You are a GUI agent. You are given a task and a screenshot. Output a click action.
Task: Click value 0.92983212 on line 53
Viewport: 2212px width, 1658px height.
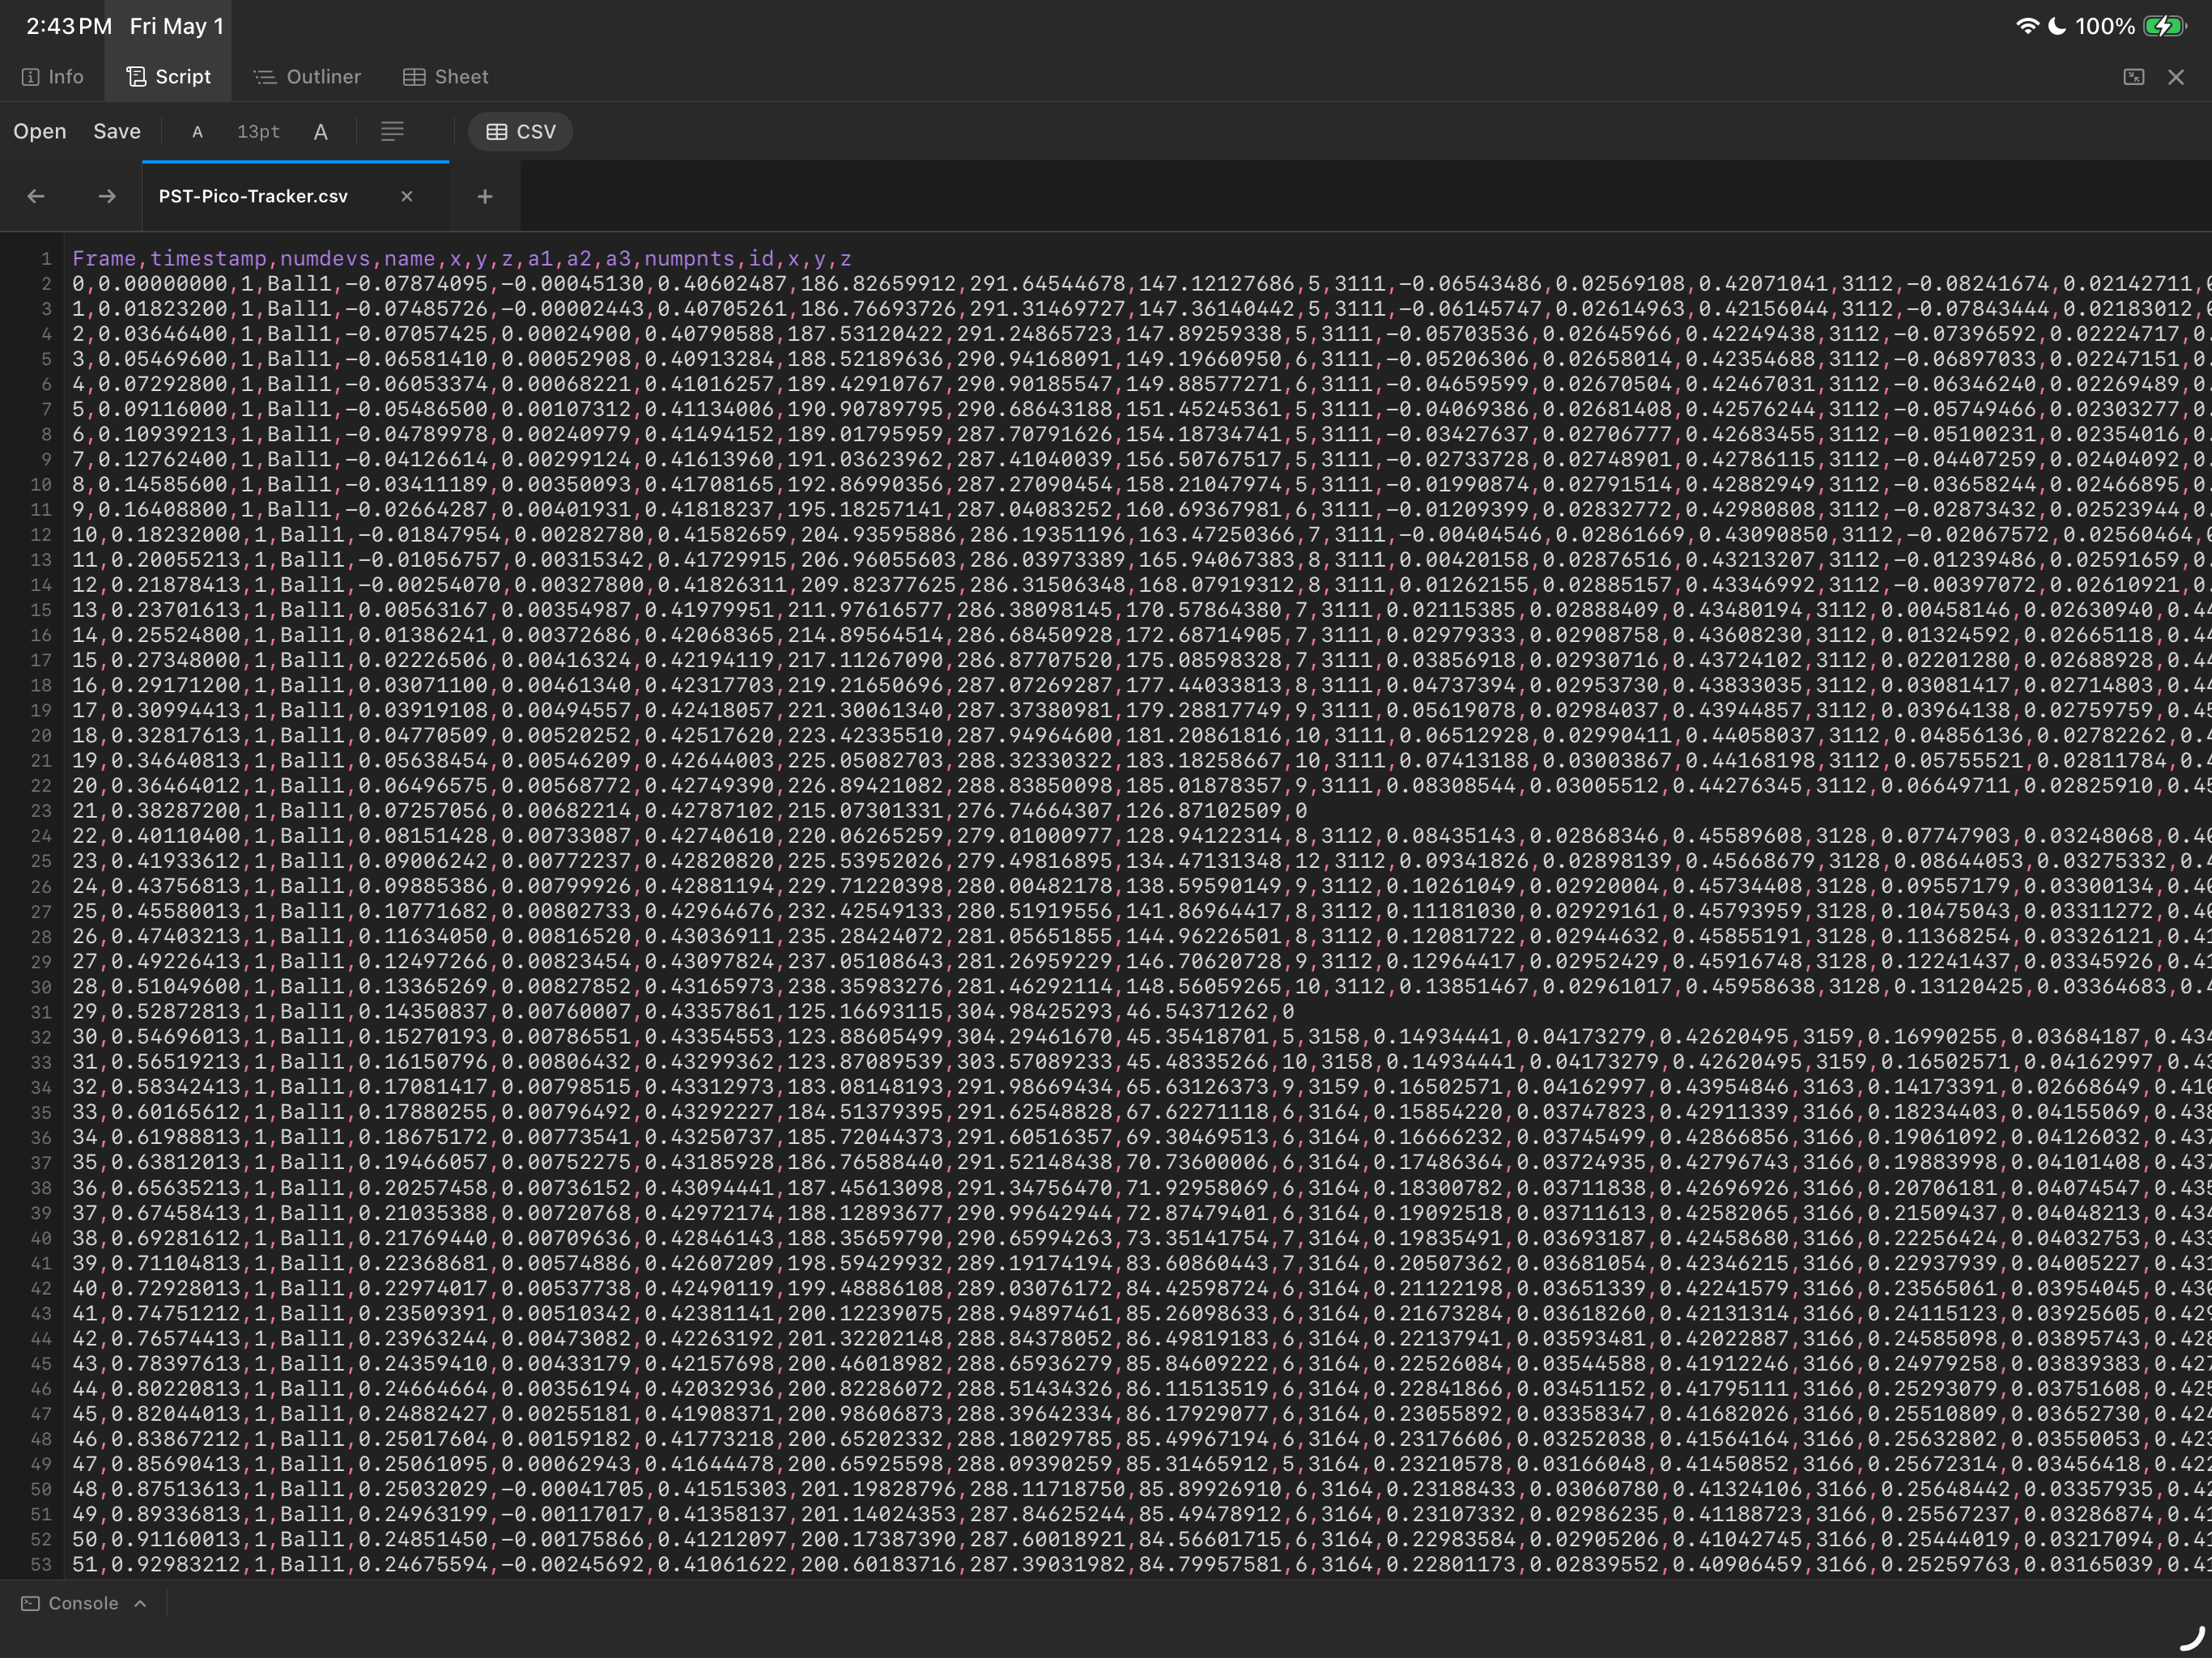176,1565
